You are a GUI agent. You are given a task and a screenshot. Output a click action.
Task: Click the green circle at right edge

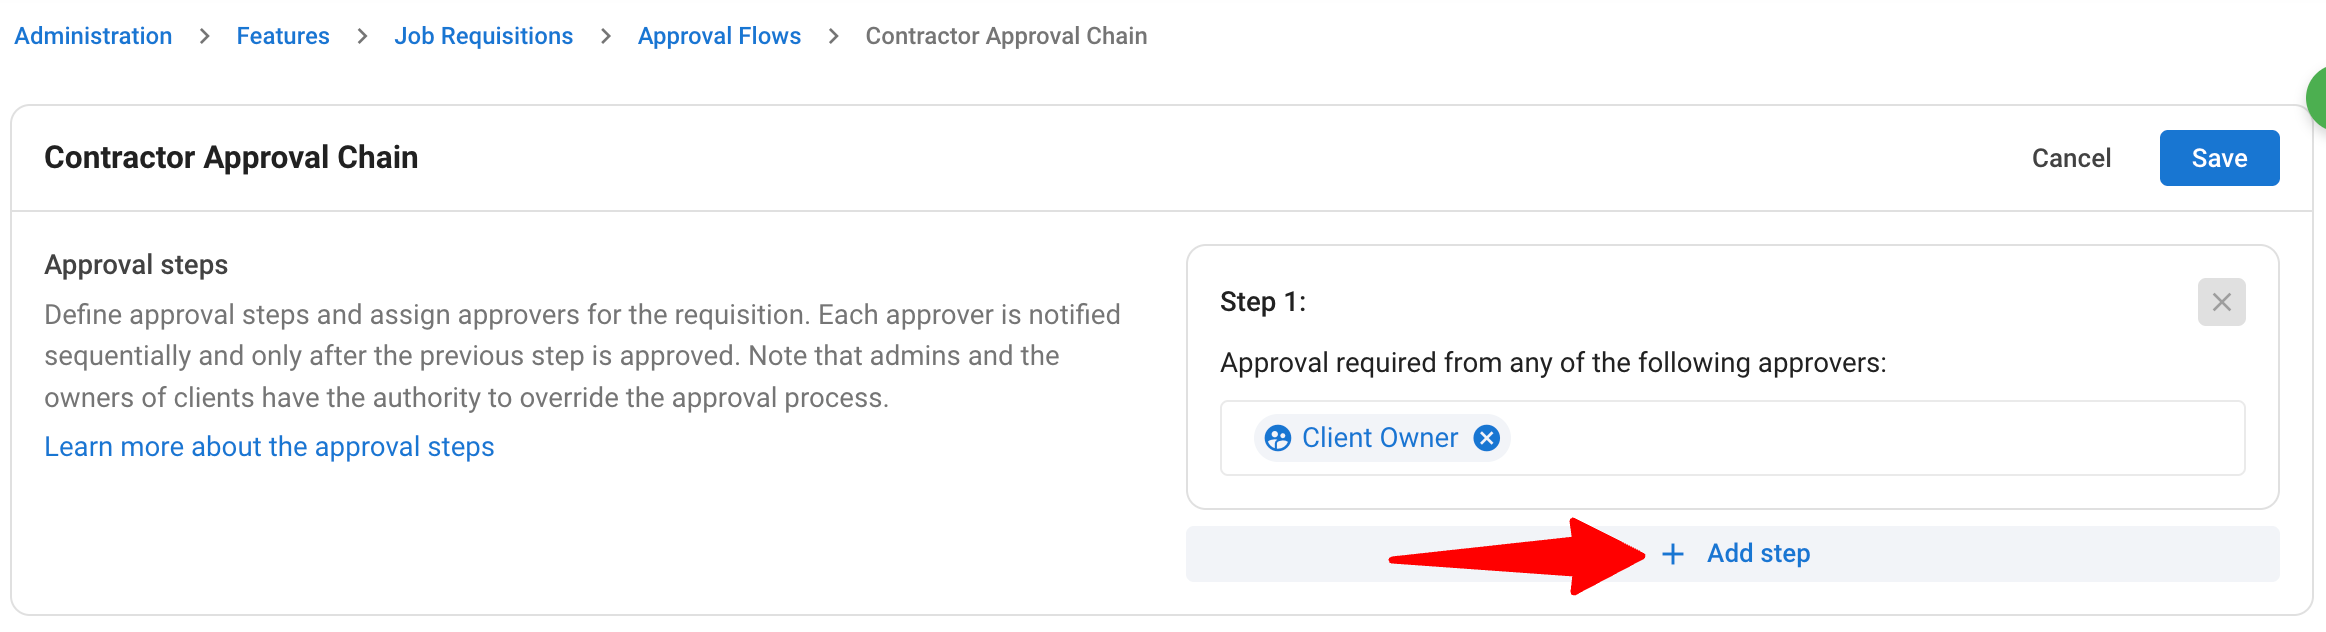coord(2316,98)
